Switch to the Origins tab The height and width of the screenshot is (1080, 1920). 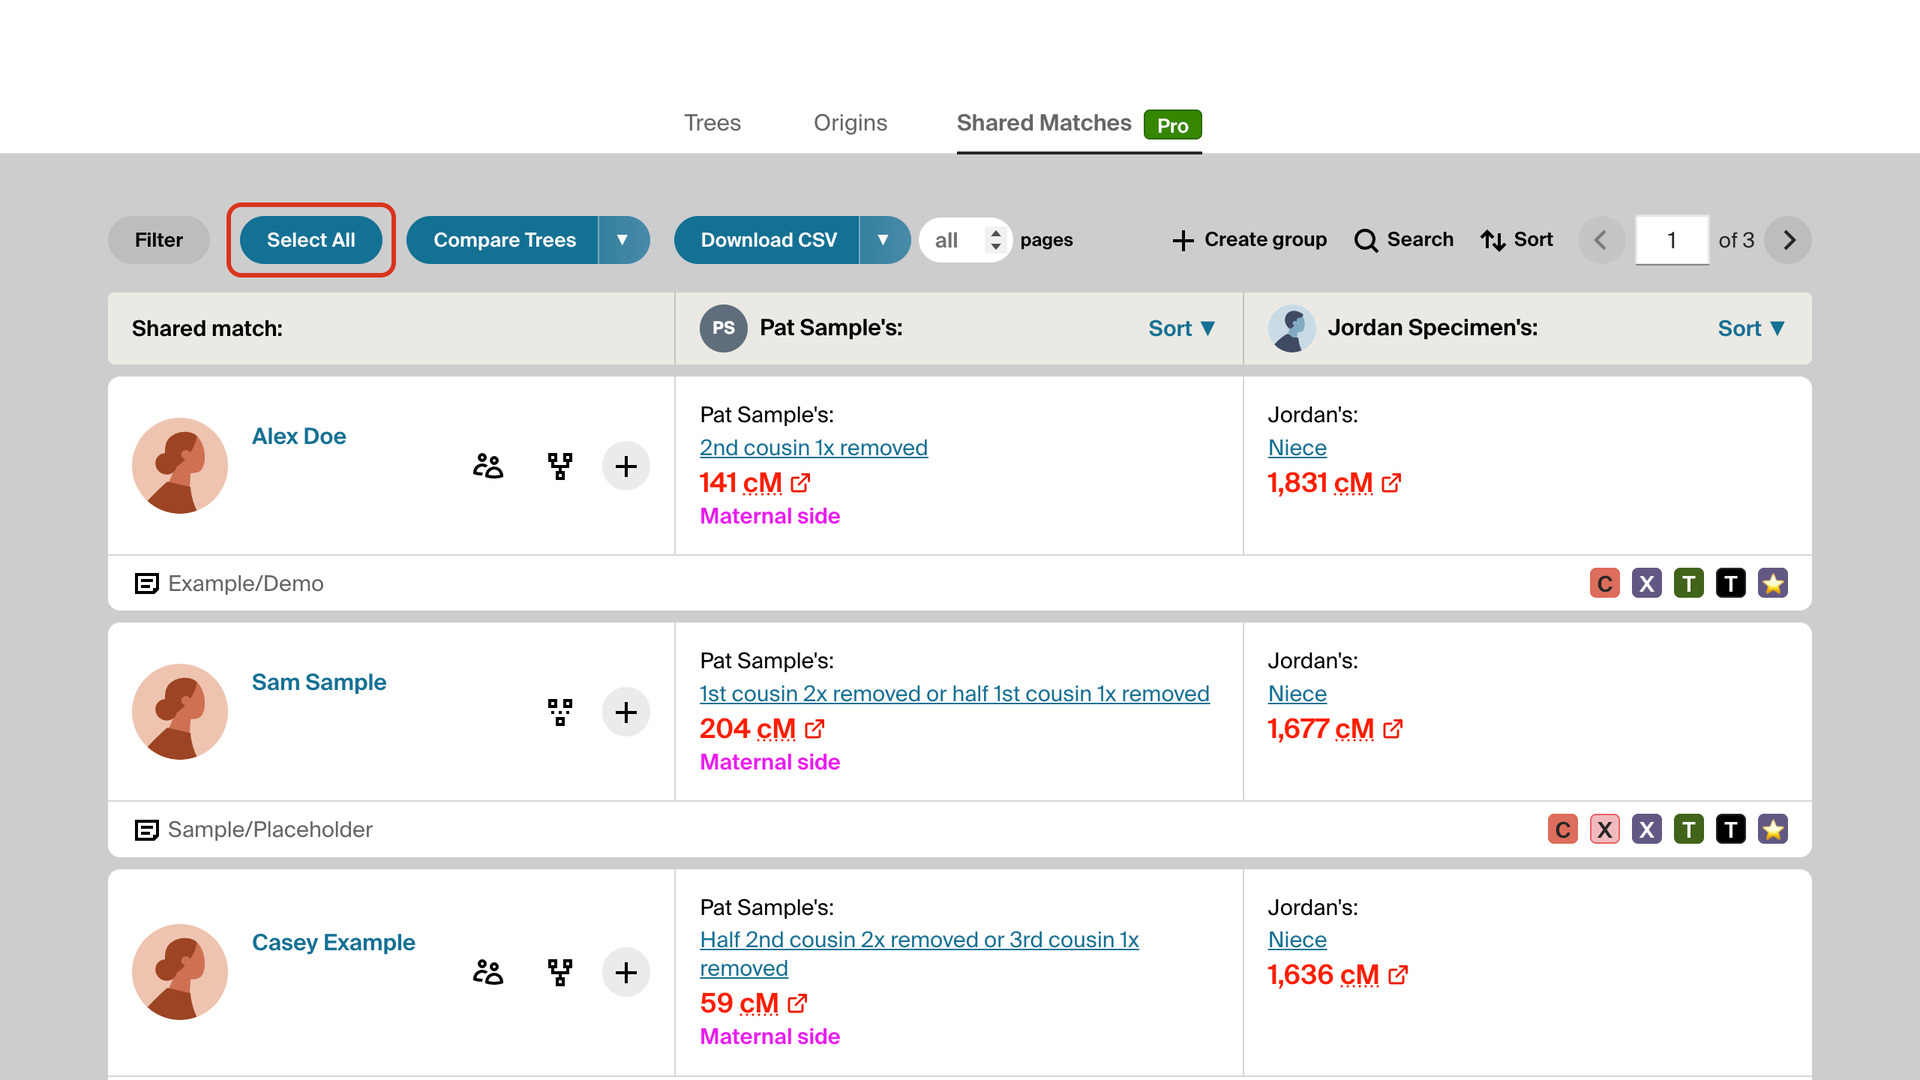point(850,123)
